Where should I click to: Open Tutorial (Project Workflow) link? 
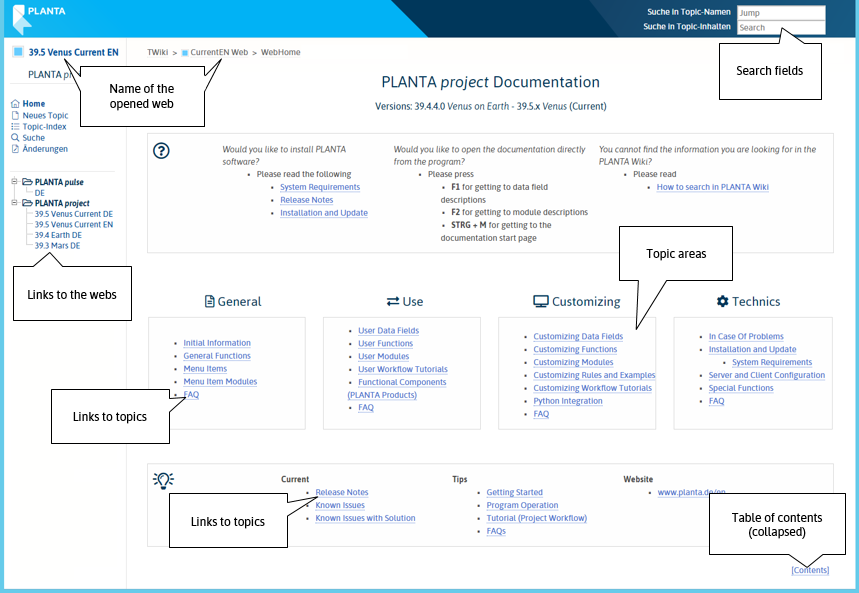[x=536, y=518]
